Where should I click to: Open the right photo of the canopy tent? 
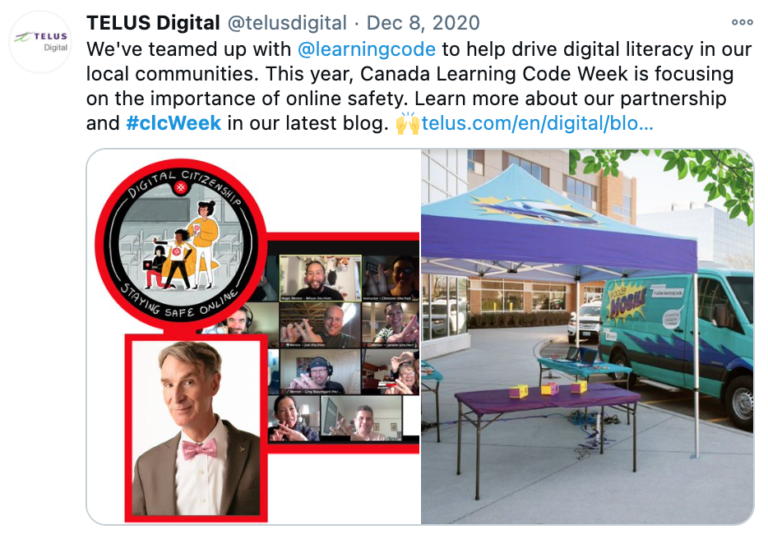click(587, 337)
